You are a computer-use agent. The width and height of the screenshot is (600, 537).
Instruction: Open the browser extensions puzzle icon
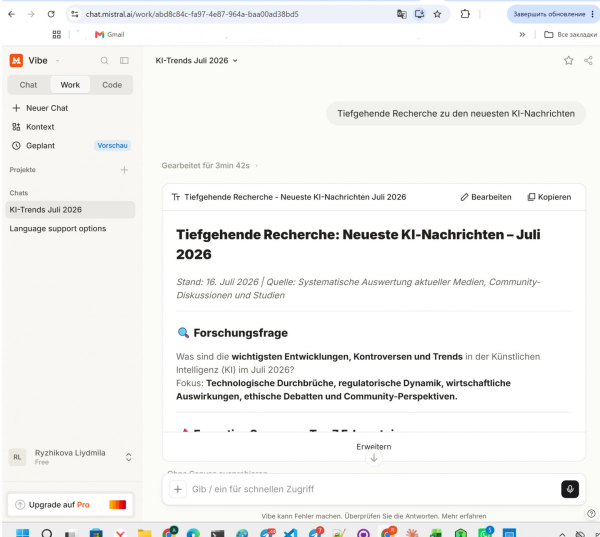465,14
